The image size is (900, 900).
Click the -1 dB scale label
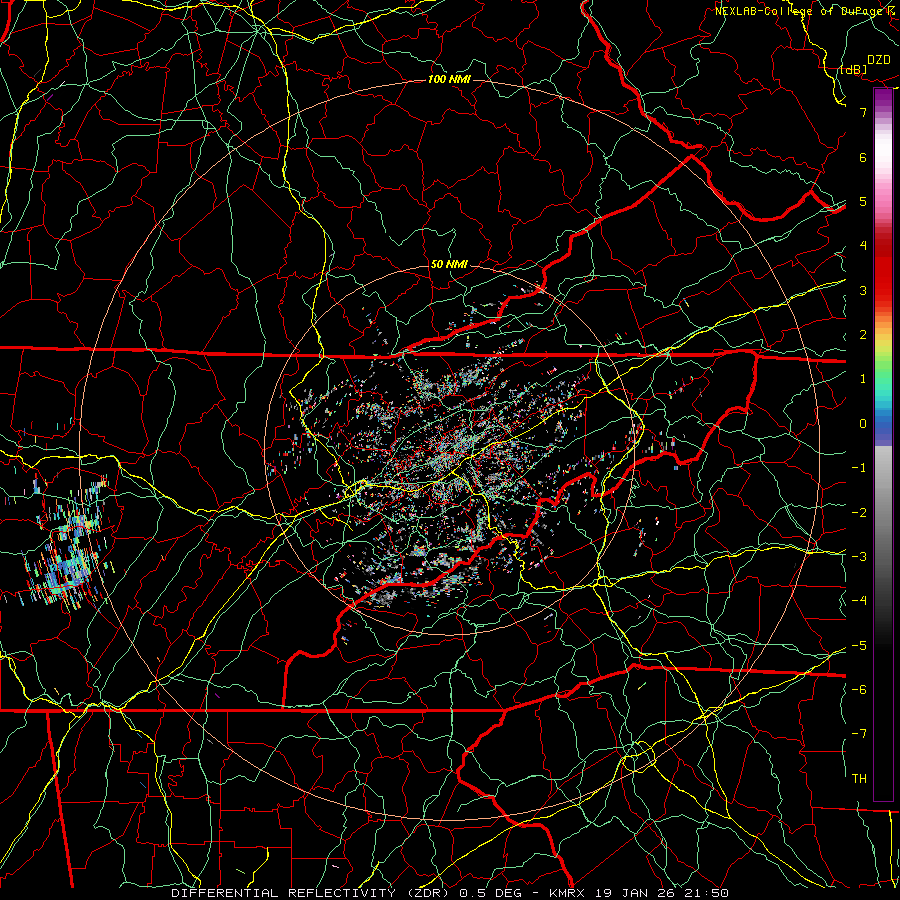pyautogui.click(x=859, y=468)
